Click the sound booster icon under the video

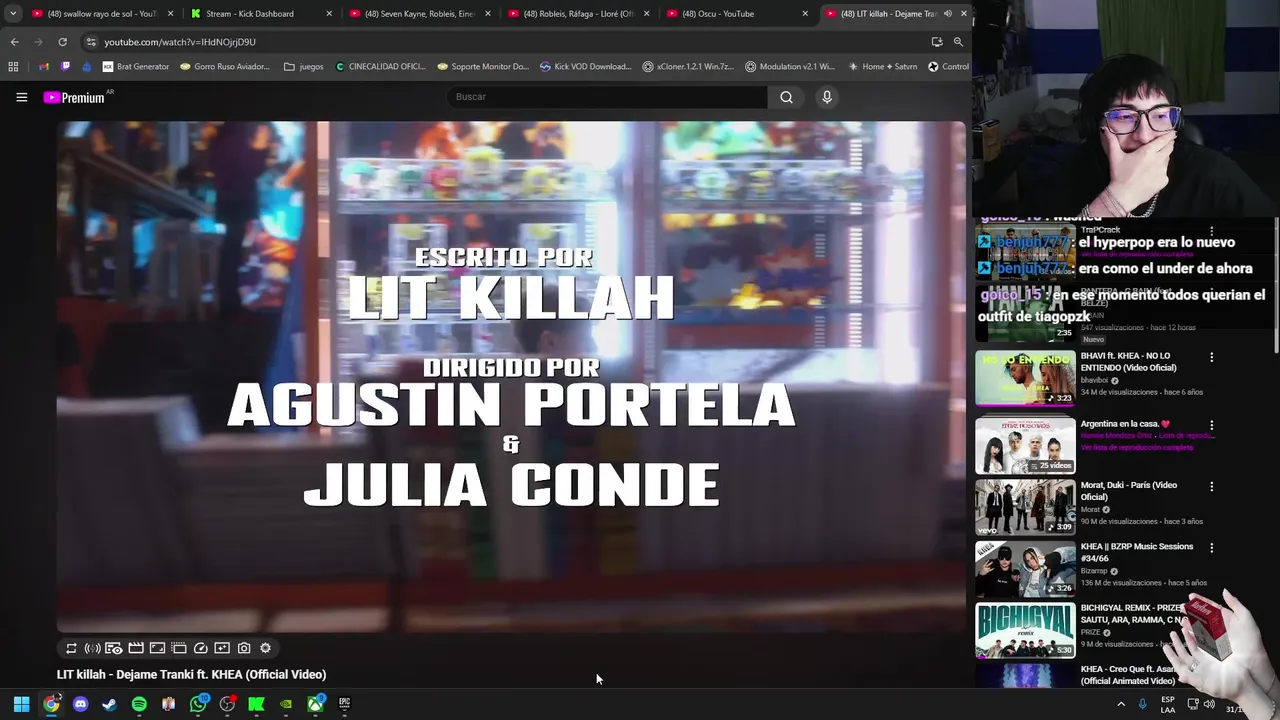tap(92, 648)
